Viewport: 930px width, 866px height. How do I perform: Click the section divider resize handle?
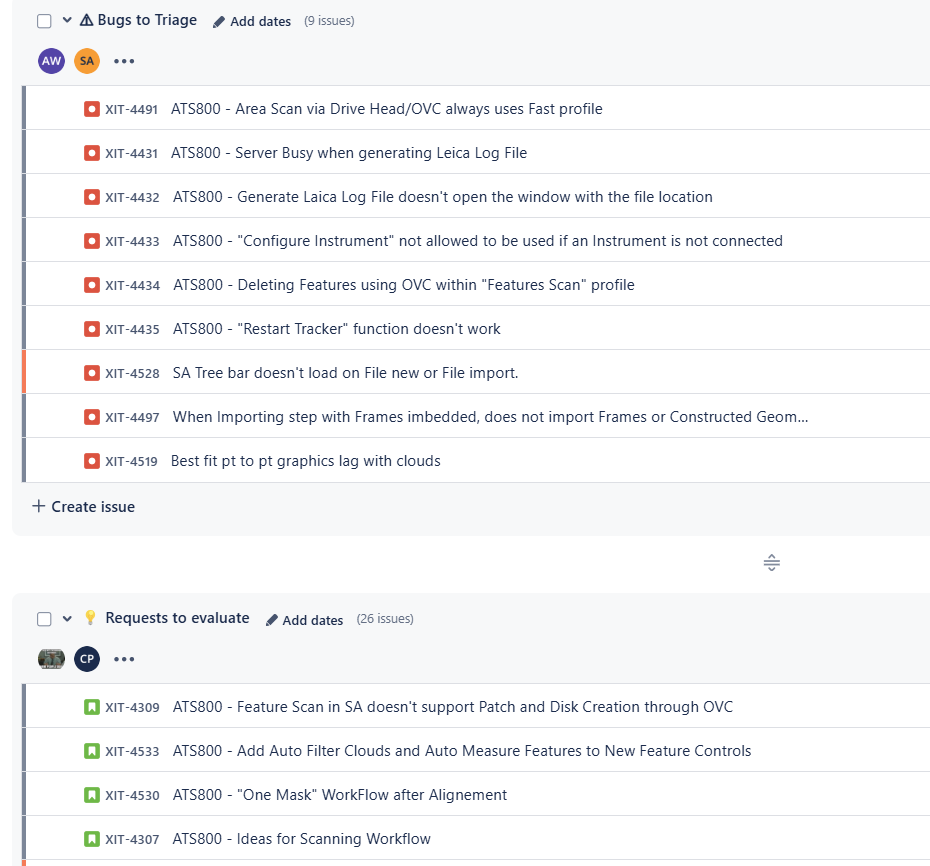pyautogui.click(x=772, y=562)
